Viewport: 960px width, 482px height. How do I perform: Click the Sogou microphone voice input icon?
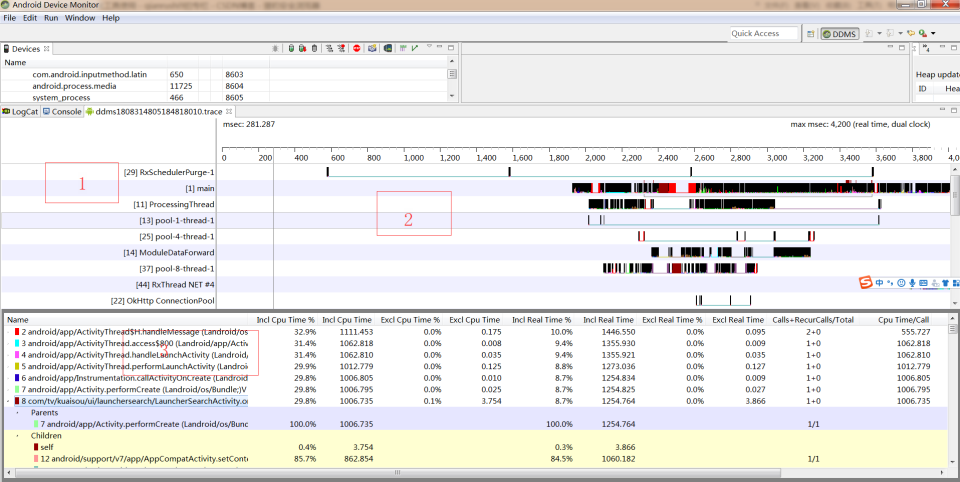(912, 283)
